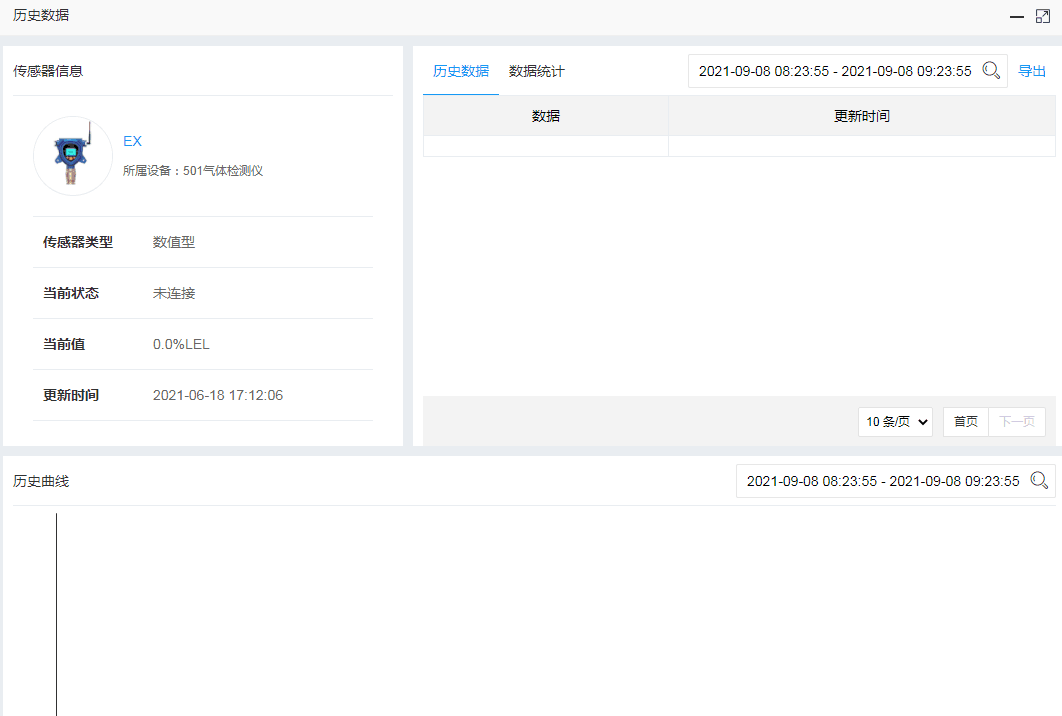Click the gas detector sensor image

pos(72,156)
